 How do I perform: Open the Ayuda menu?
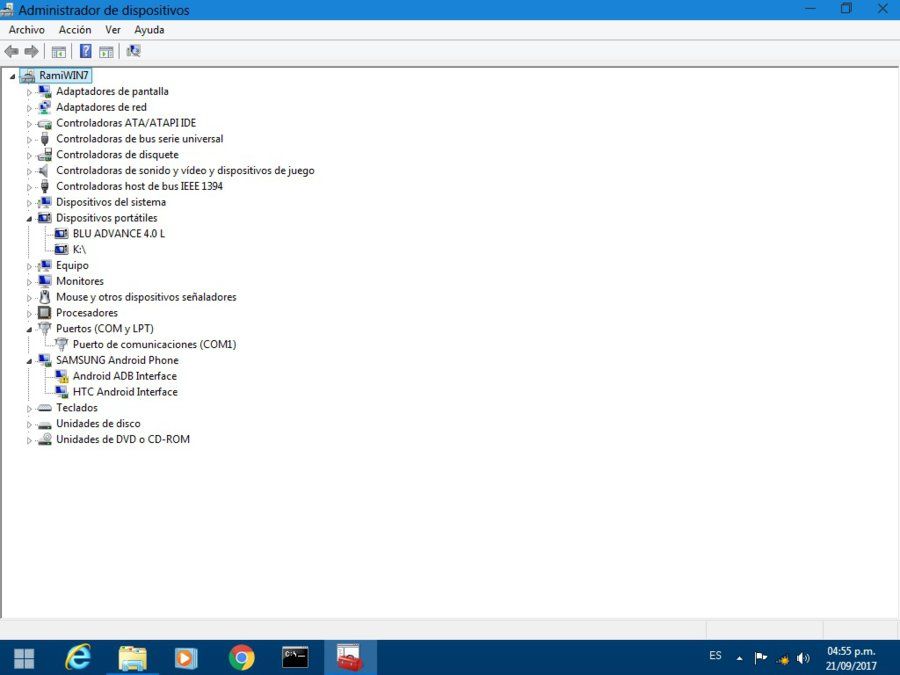(149, 30)
